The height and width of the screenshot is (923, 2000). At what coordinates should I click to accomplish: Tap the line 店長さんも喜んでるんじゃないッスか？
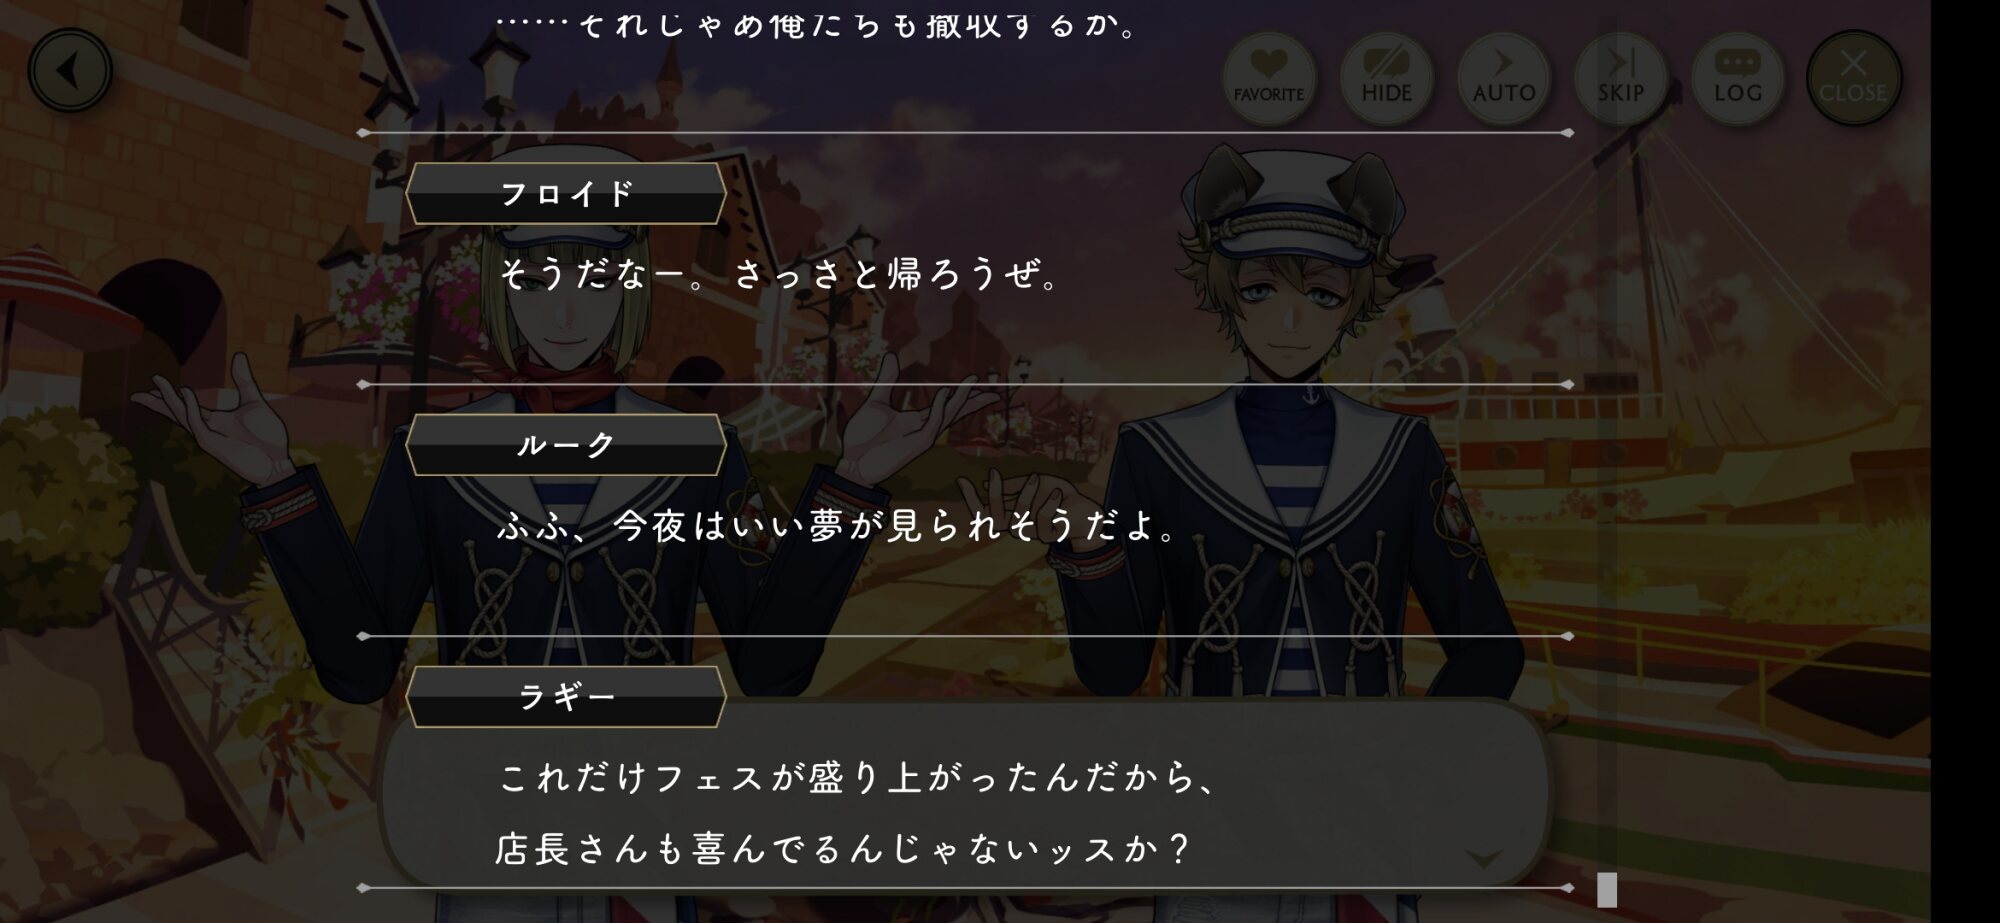pyautogui.click(x=845, y=849)
